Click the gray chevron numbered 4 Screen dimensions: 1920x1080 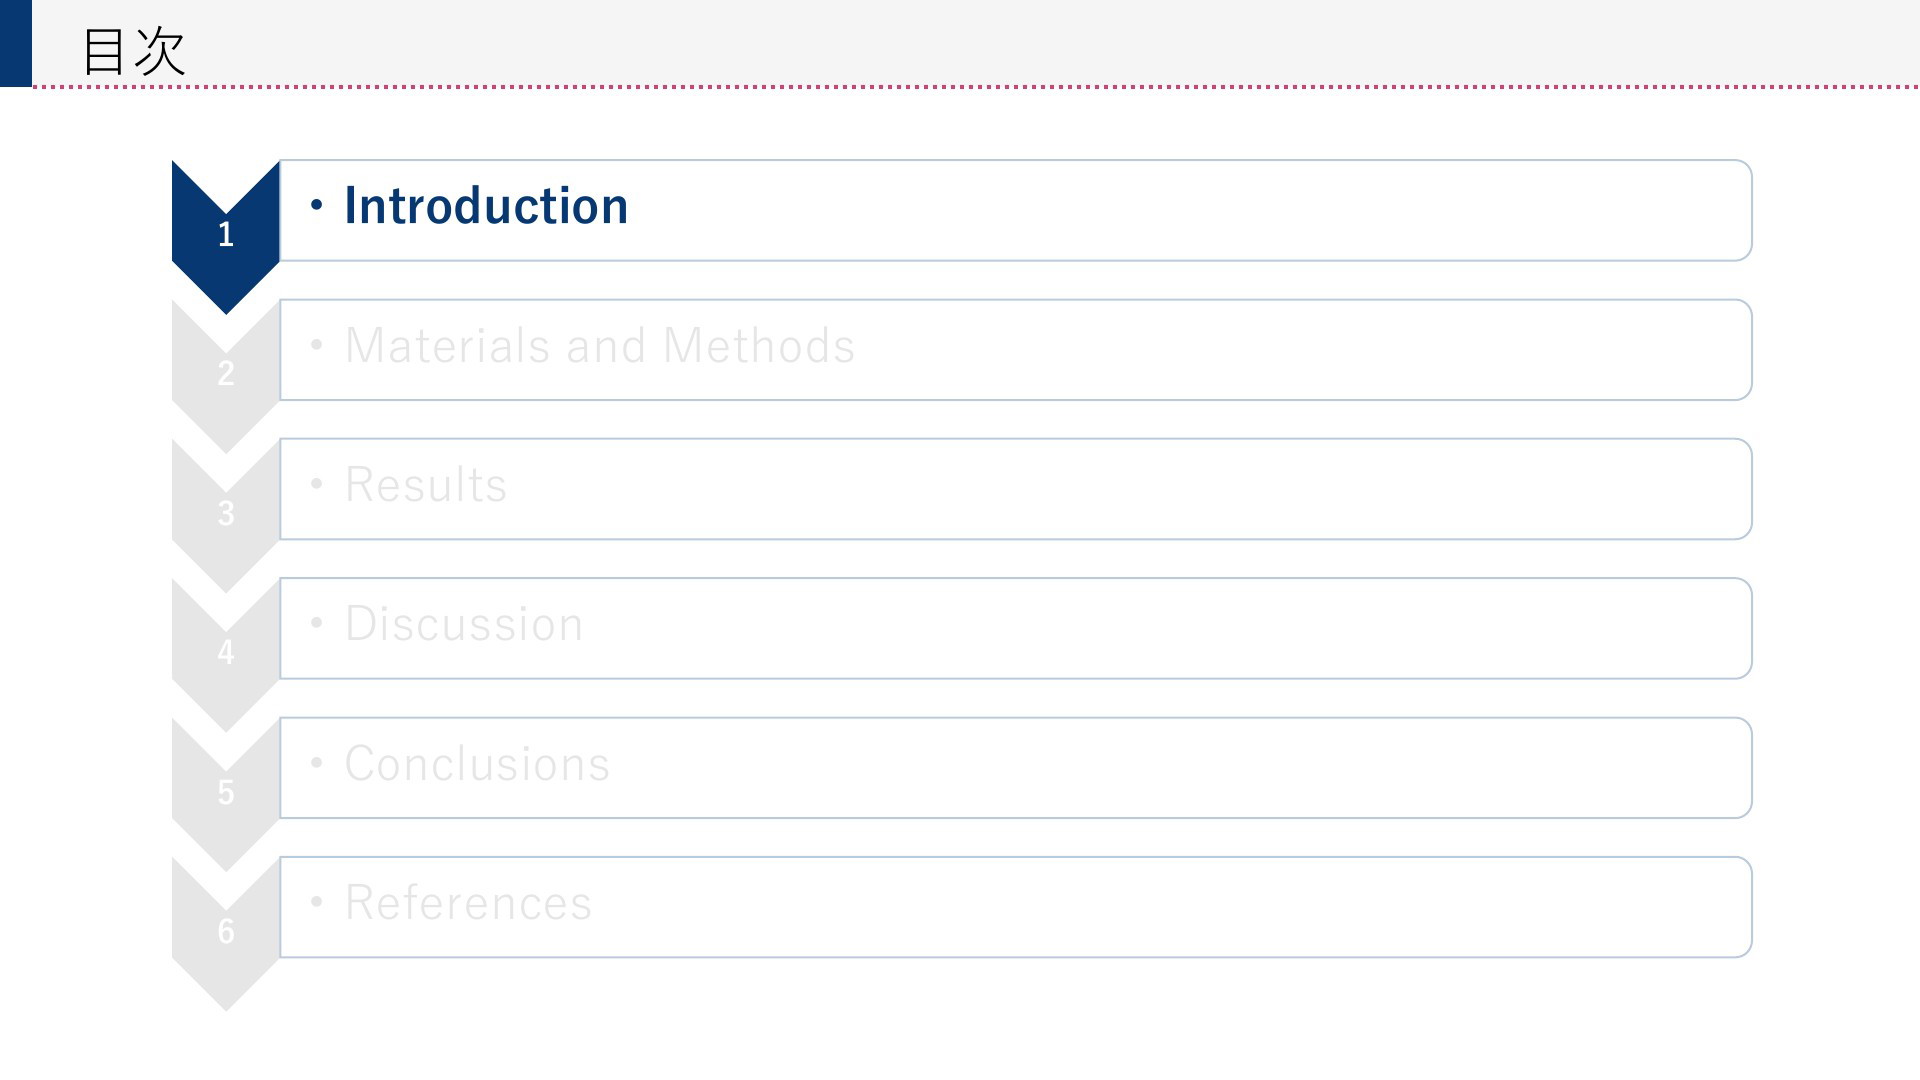pyautogui.click(x=226, y=653)
